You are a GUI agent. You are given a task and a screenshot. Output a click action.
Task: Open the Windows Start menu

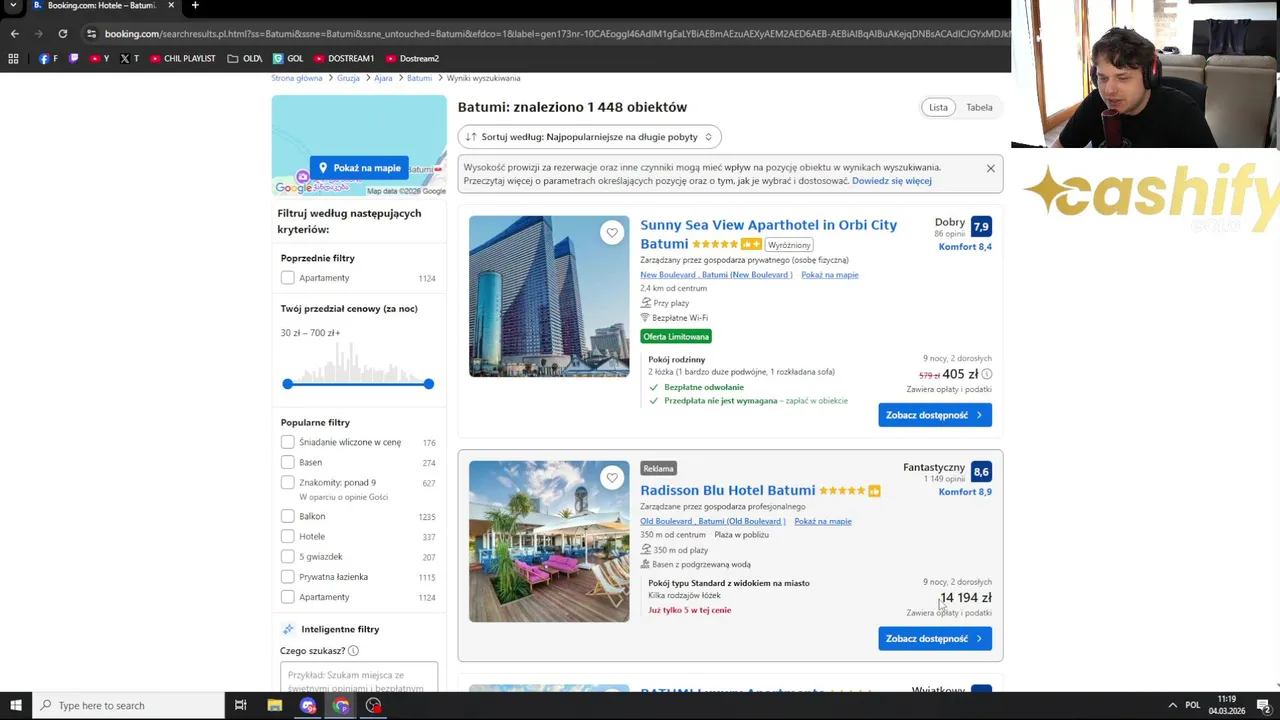pyautogui.click(x=15, y=705)
